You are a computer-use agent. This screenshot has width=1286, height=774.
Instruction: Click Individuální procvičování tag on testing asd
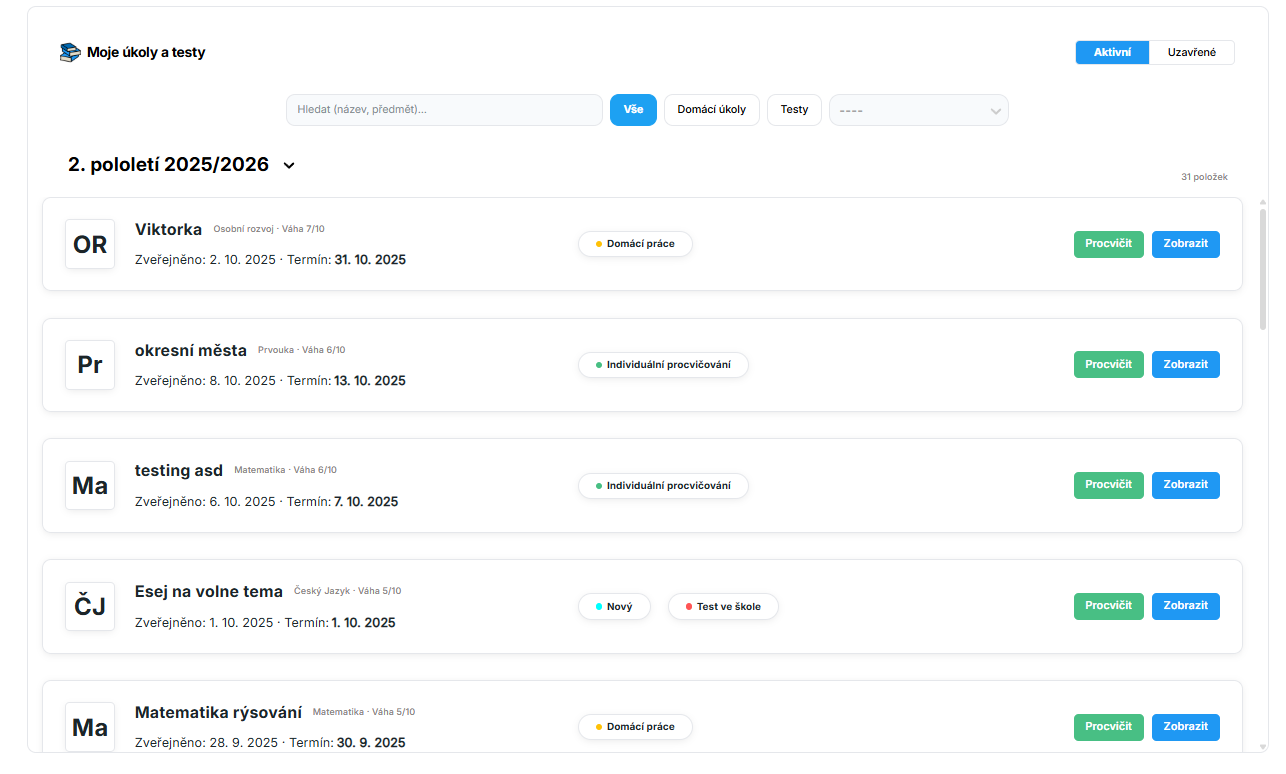[663, 486]
